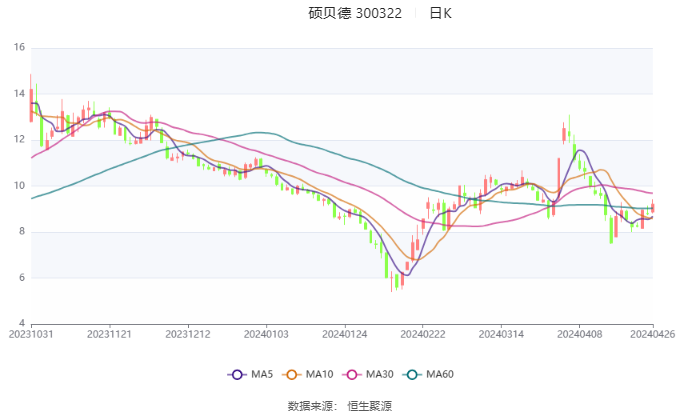Click the 20231121 date axis label
This screenshot has width=680, height=413.
click(x=109, y=334)
